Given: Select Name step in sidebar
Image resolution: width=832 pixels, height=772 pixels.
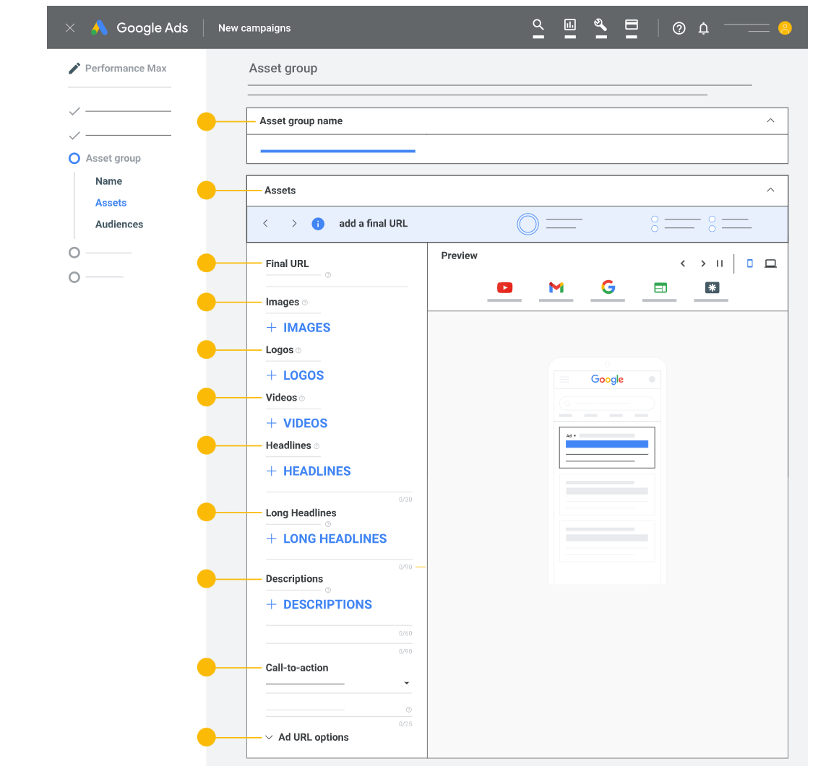Looking at the screenshot, I should (108, 181).
